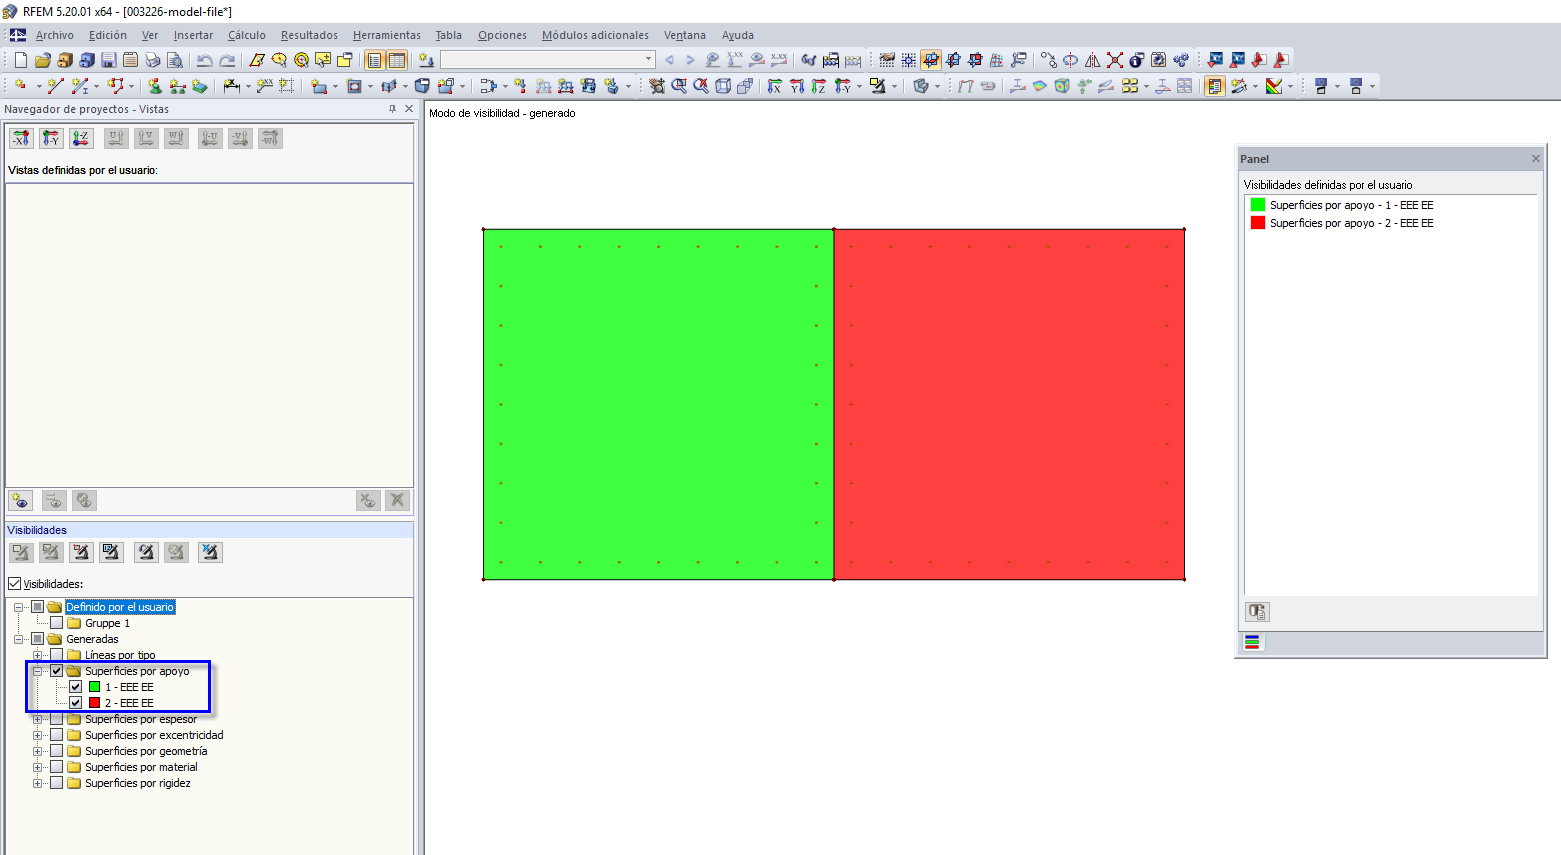The image size is (1561, 855).
Task: Uncheck the 1 - EEE EE visibility
Action: 76,687
